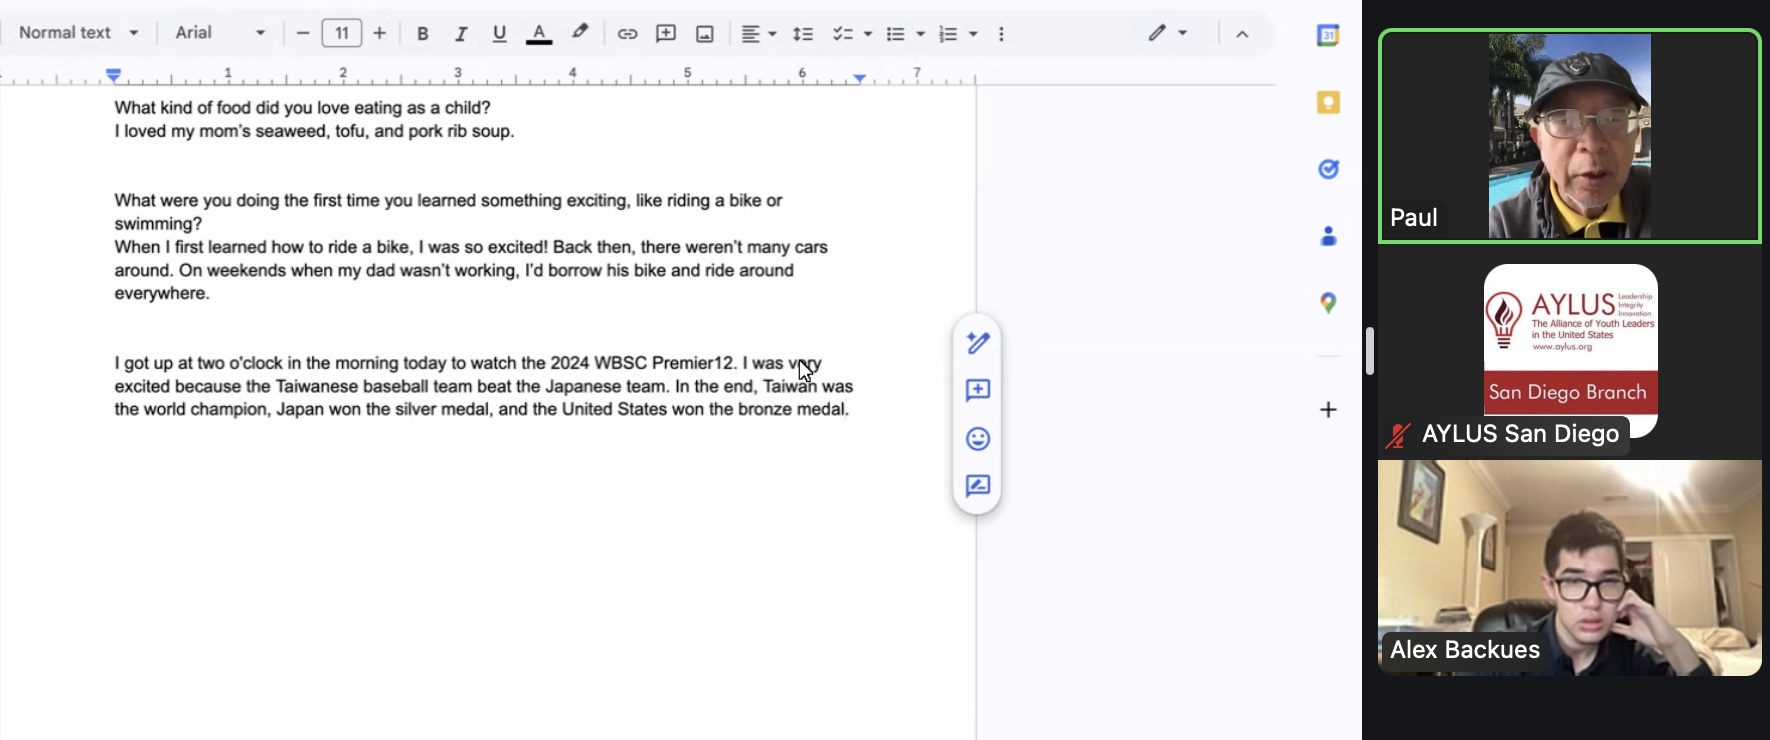This screenshot has width=1770, height=740.
Task: Get add-ons with the plus icon
Action: (x=1328, y=409)
